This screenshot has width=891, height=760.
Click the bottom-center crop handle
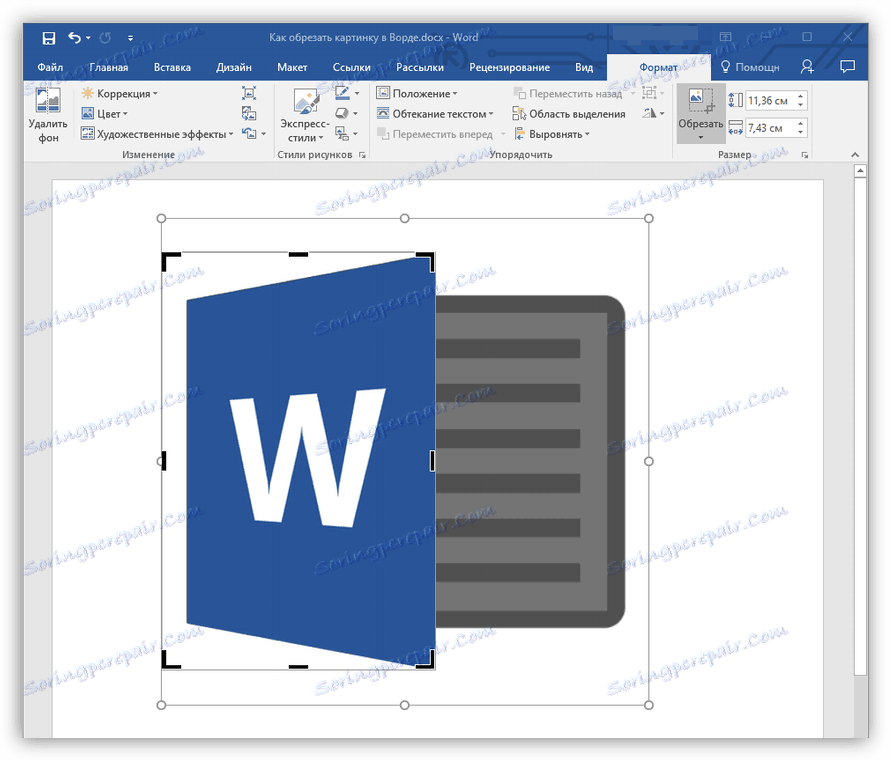tap(298, 666)
